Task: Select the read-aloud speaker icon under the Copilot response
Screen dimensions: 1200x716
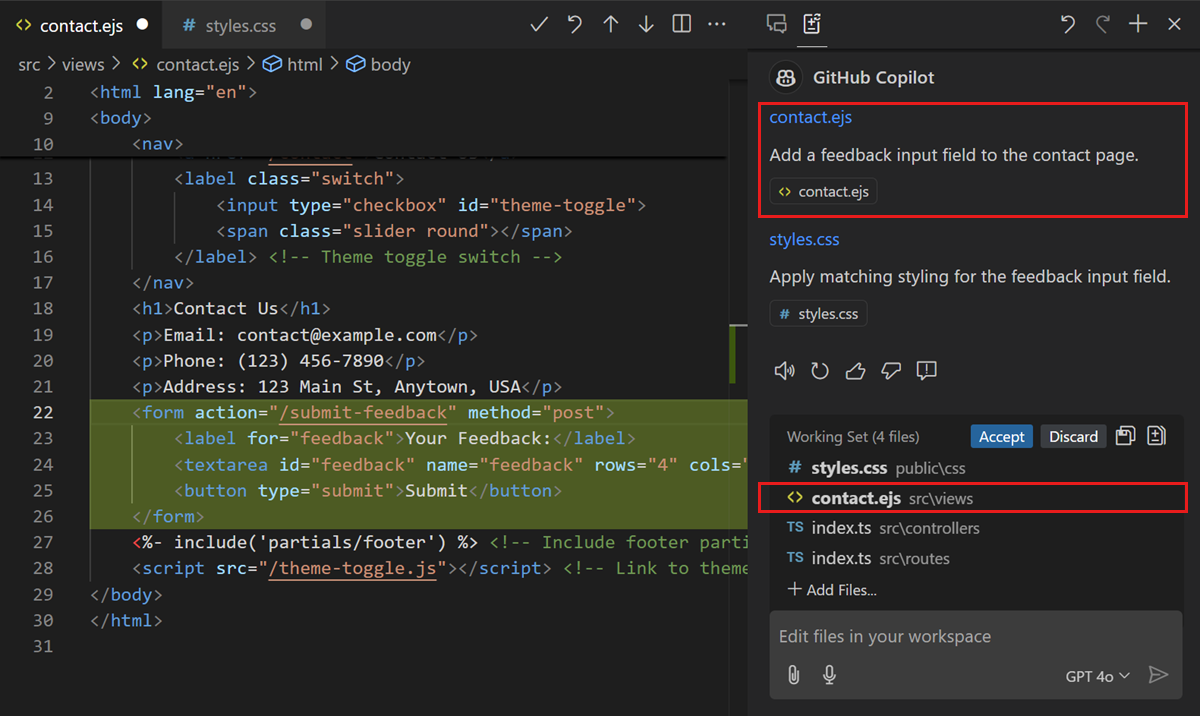Action: [x=785, y=370]
